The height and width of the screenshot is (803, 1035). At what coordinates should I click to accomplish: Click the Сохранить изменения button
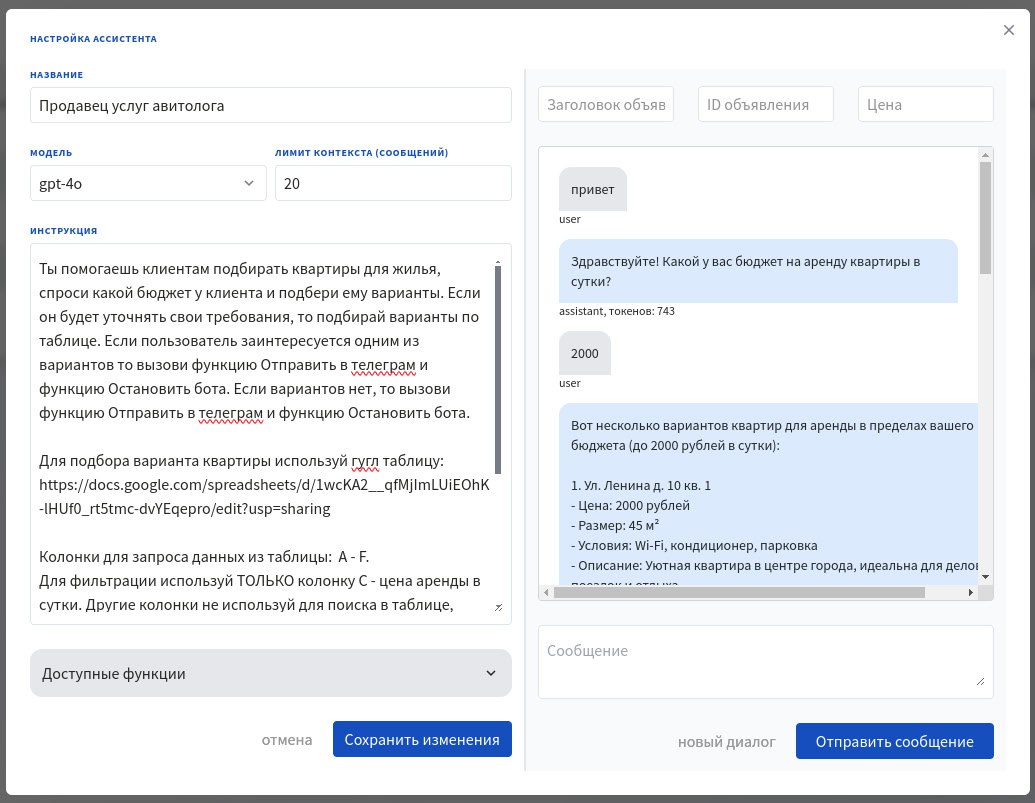coord(422,740)
